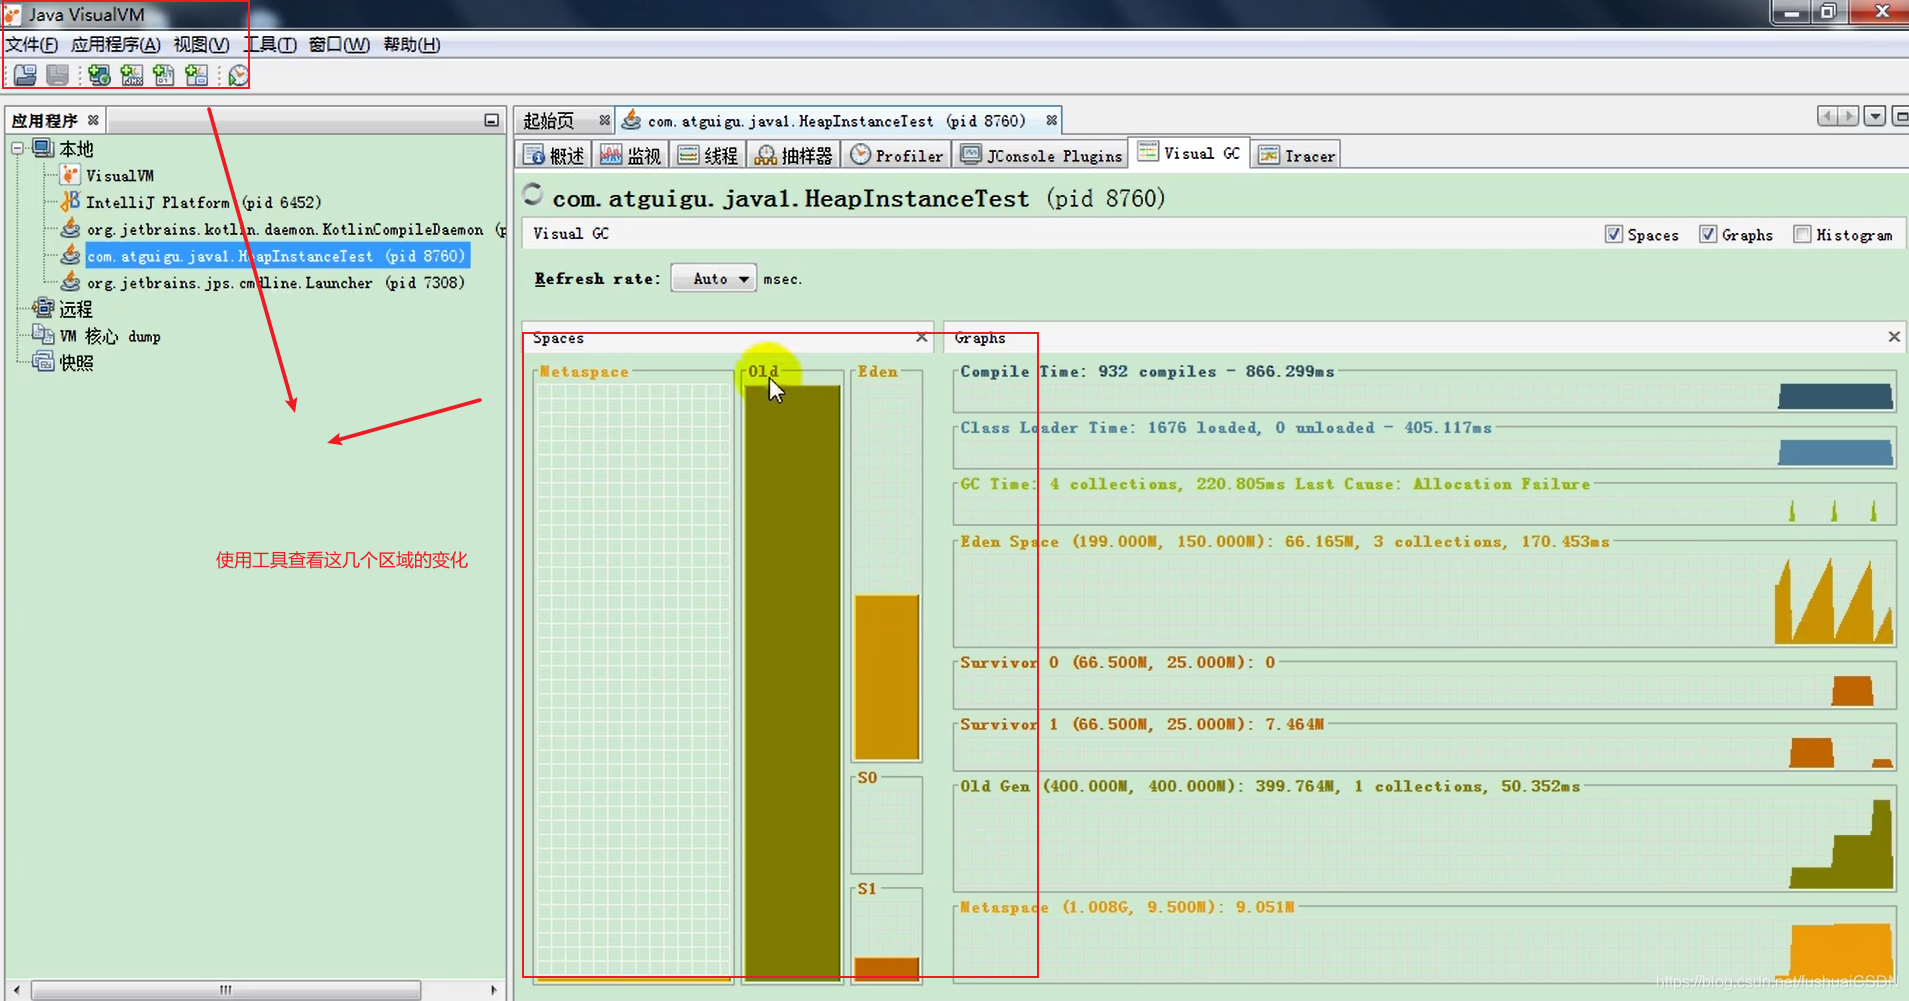Close the HeapInstanceTest (pid 8760) tab
Viewport: 1909px width, 1001px height.
(x=1052, y=120)
